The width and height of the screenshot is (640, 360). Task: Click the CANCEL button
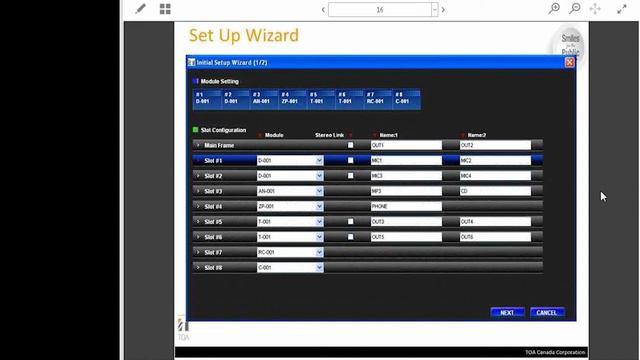click(547, 313)
